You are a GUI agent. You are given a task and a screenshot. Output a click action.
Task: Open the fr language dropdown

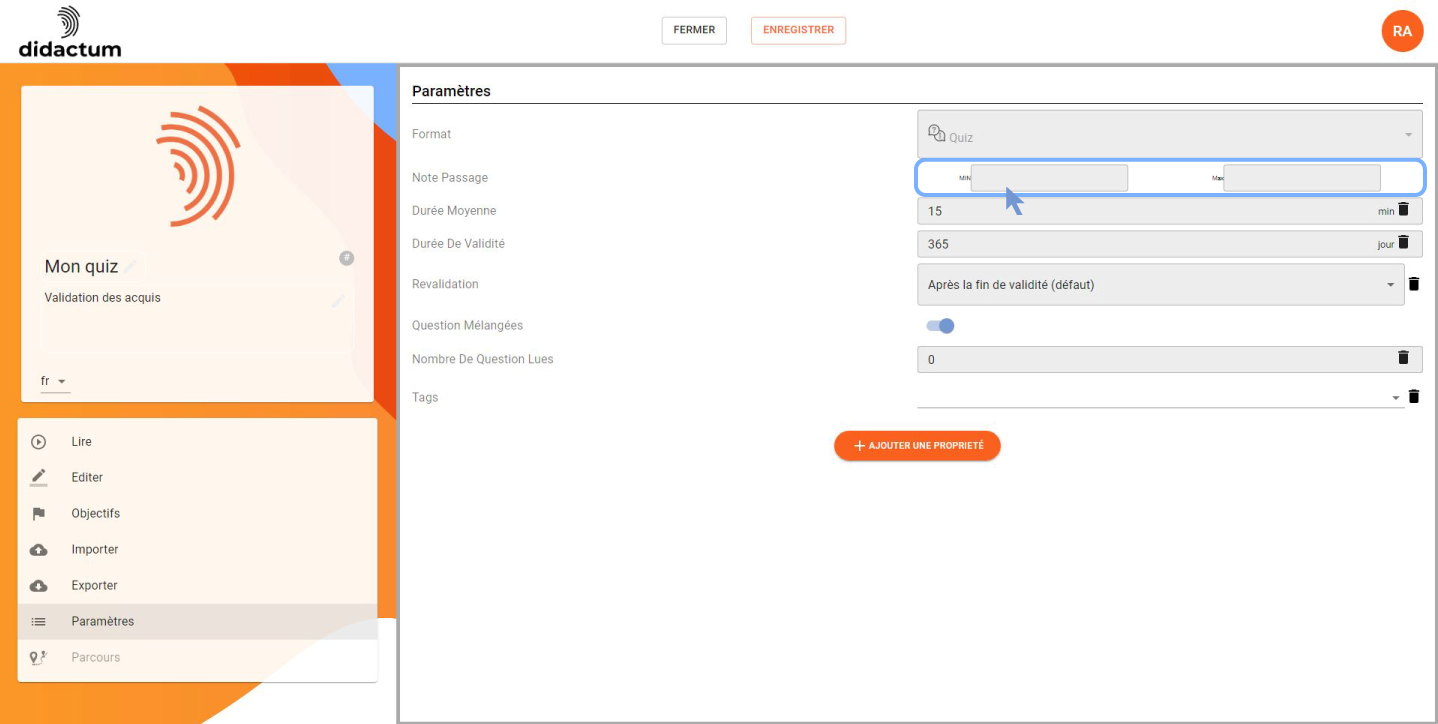pos(54,382)
